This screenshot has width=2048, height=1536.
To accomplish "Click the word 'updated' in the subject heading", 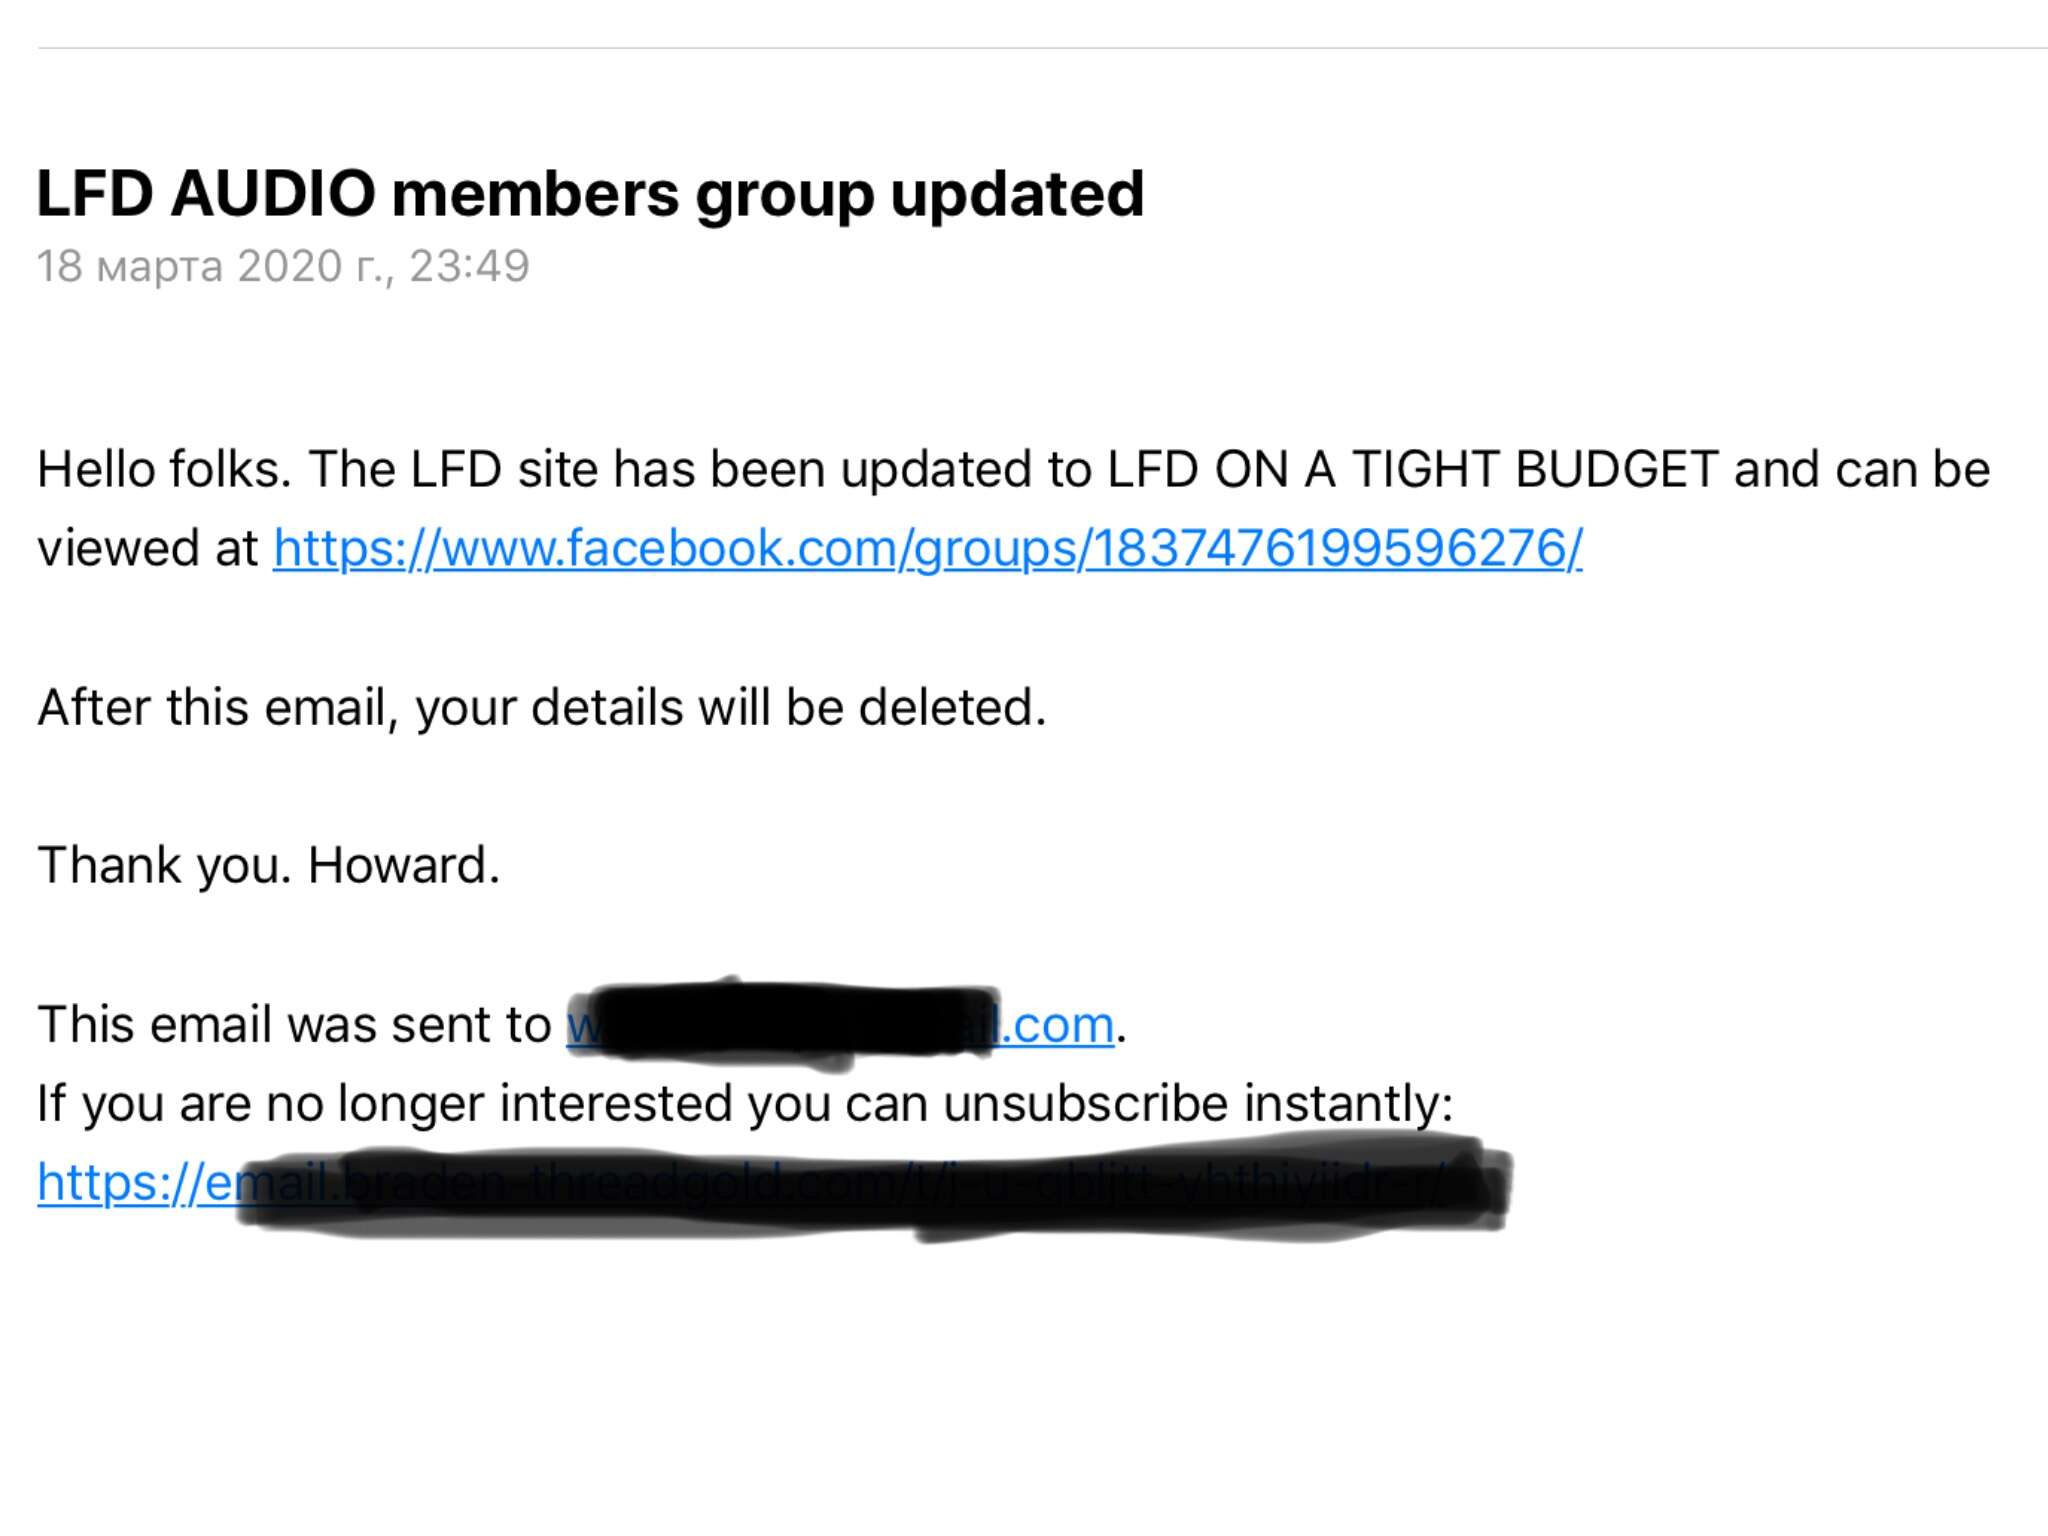I will [x=1017, y=193].
